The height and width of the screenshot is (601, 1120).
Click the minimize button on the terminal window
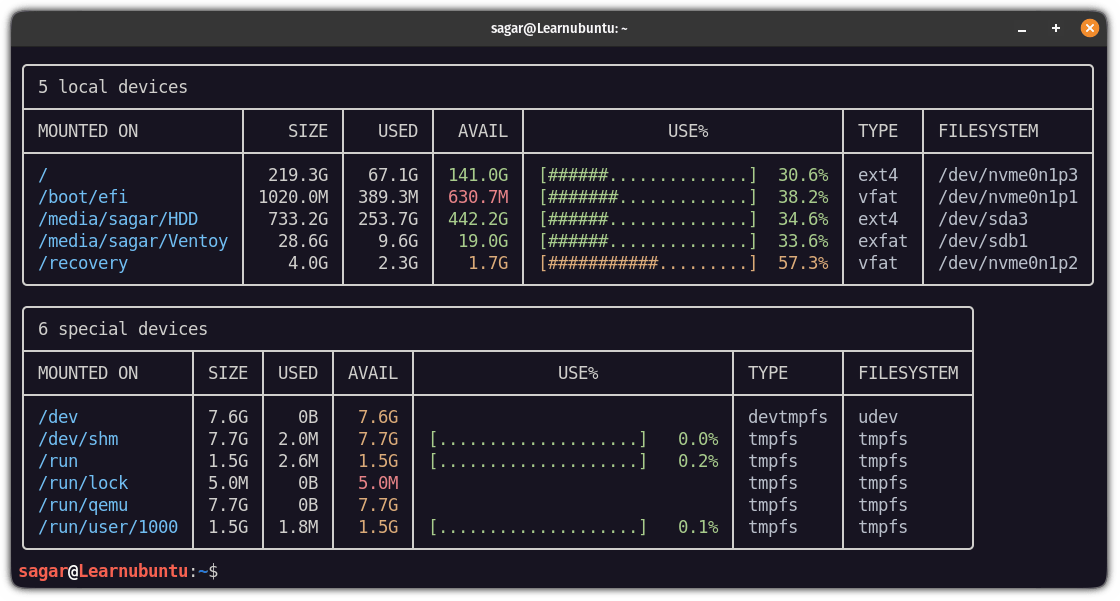pyautogui.click(x=1021, y=28)
